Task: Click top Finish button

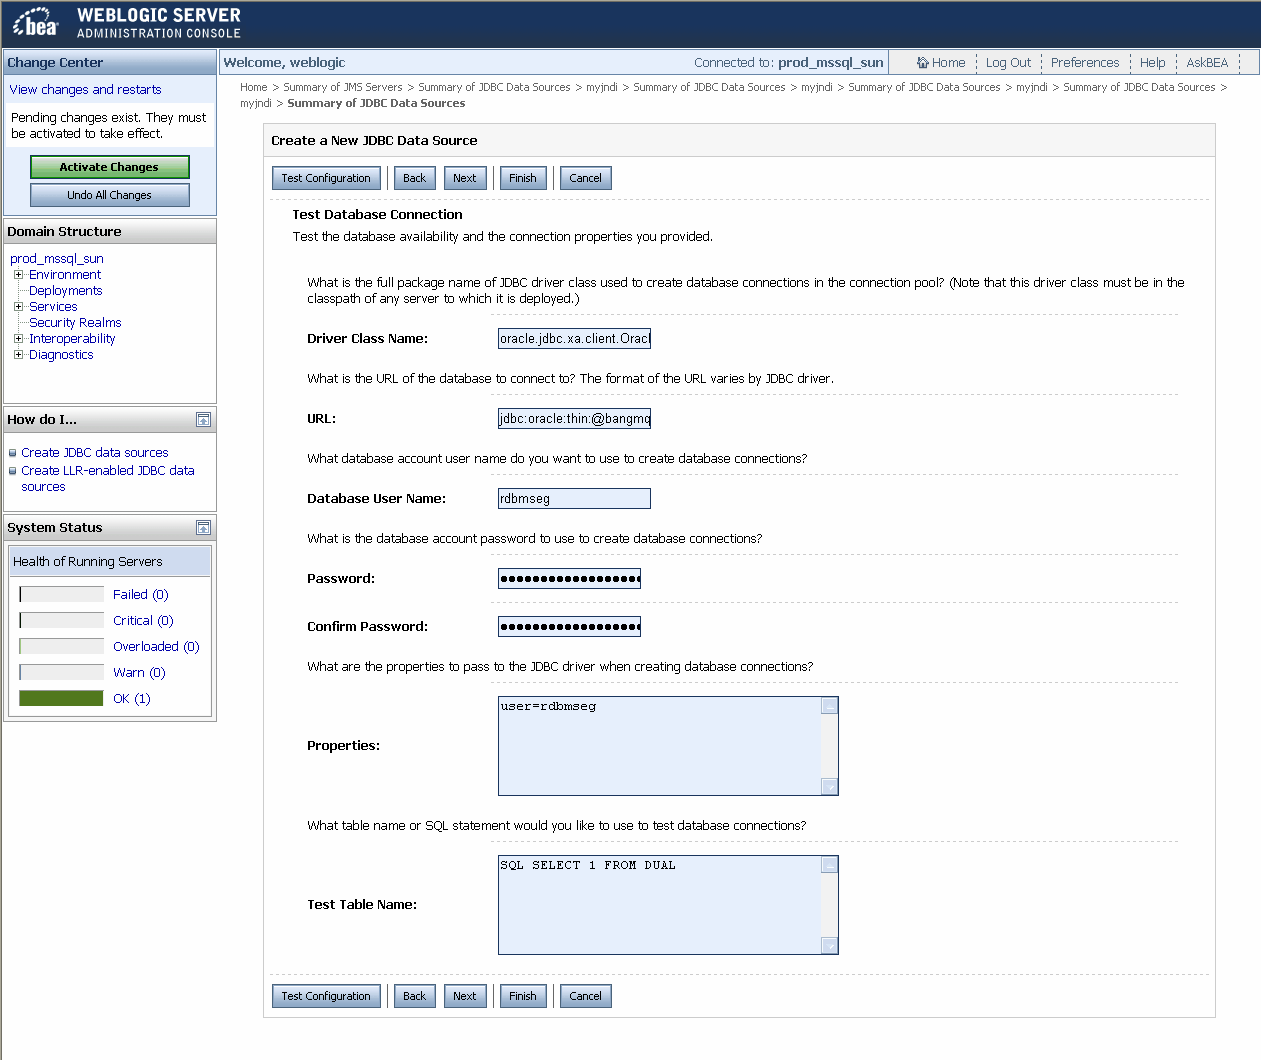Action: [x=523, y=178]
